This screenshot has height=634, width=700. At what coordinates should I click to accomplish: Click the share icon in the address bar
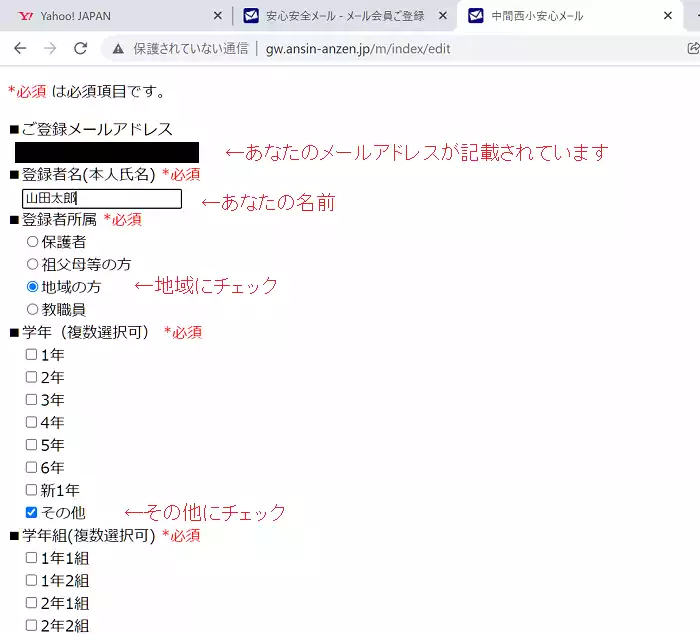pyautogui.click(x=693, y=48)
